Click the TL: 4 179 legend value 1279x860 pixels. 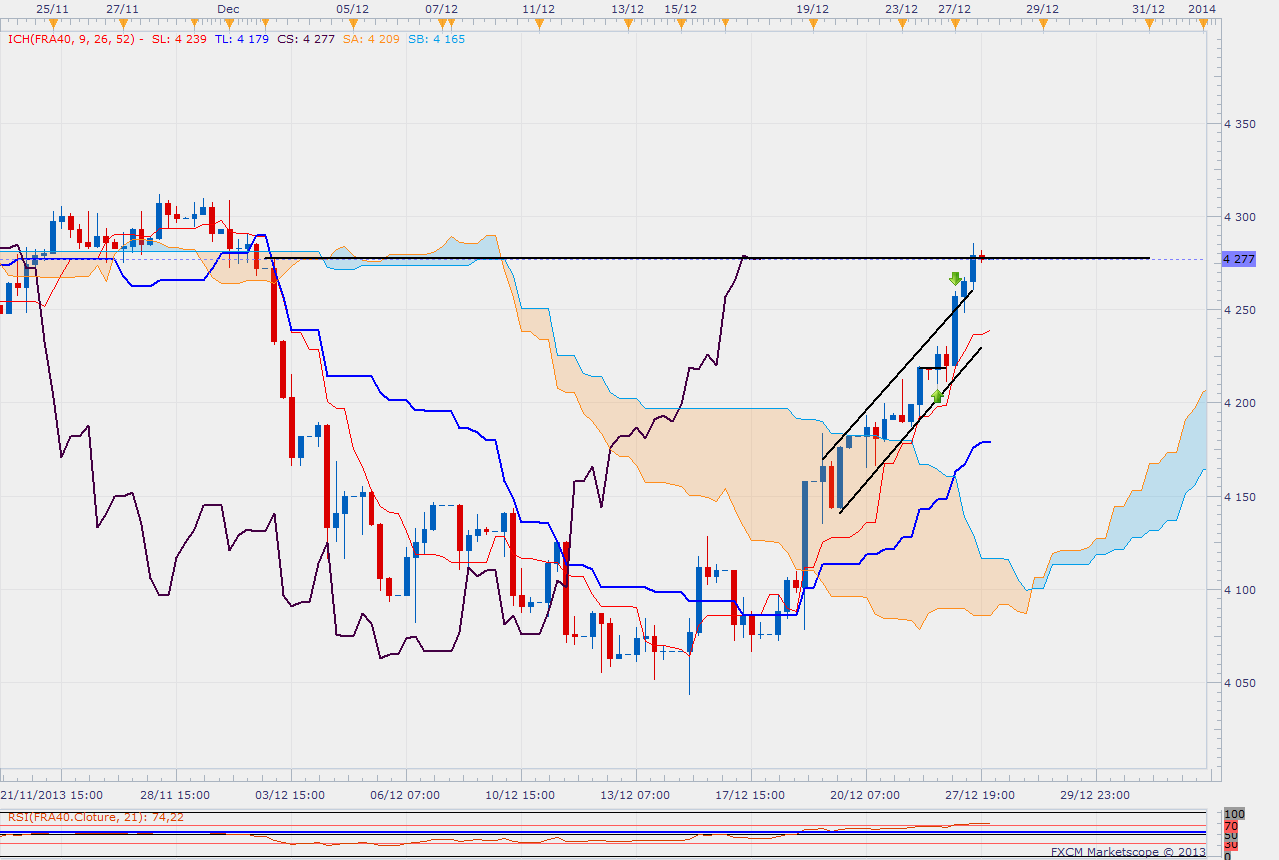243,39
